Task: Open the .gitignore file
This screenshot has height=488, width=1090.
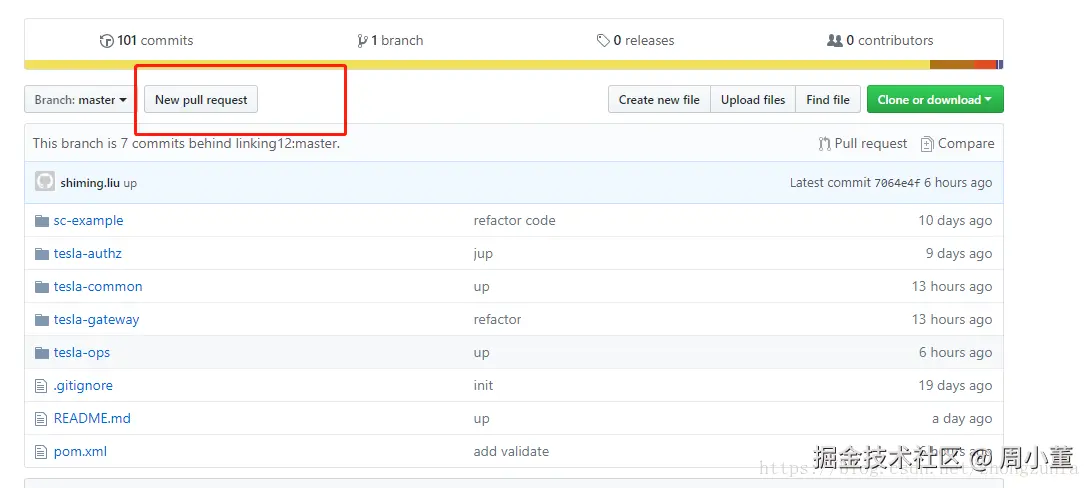Action: (83, 386)
